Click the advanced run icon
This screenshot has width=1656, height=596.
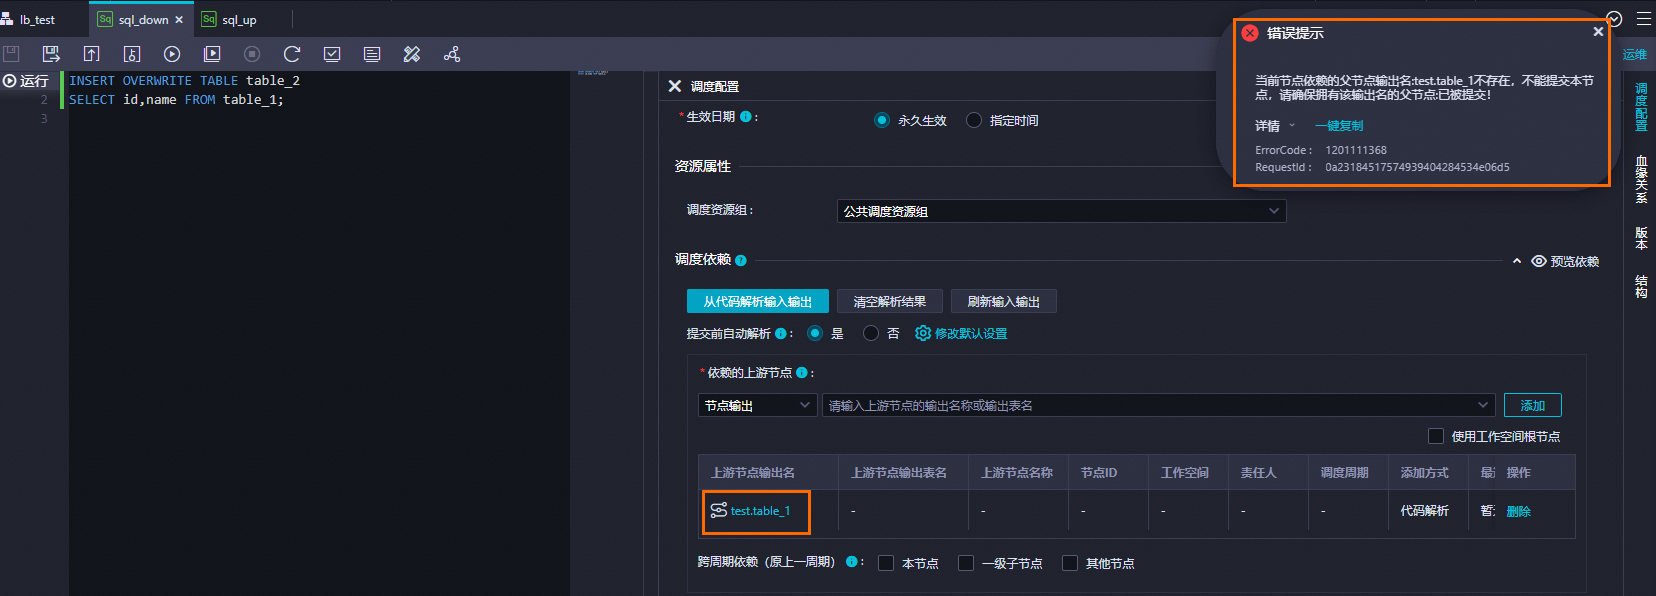(212, 54)
